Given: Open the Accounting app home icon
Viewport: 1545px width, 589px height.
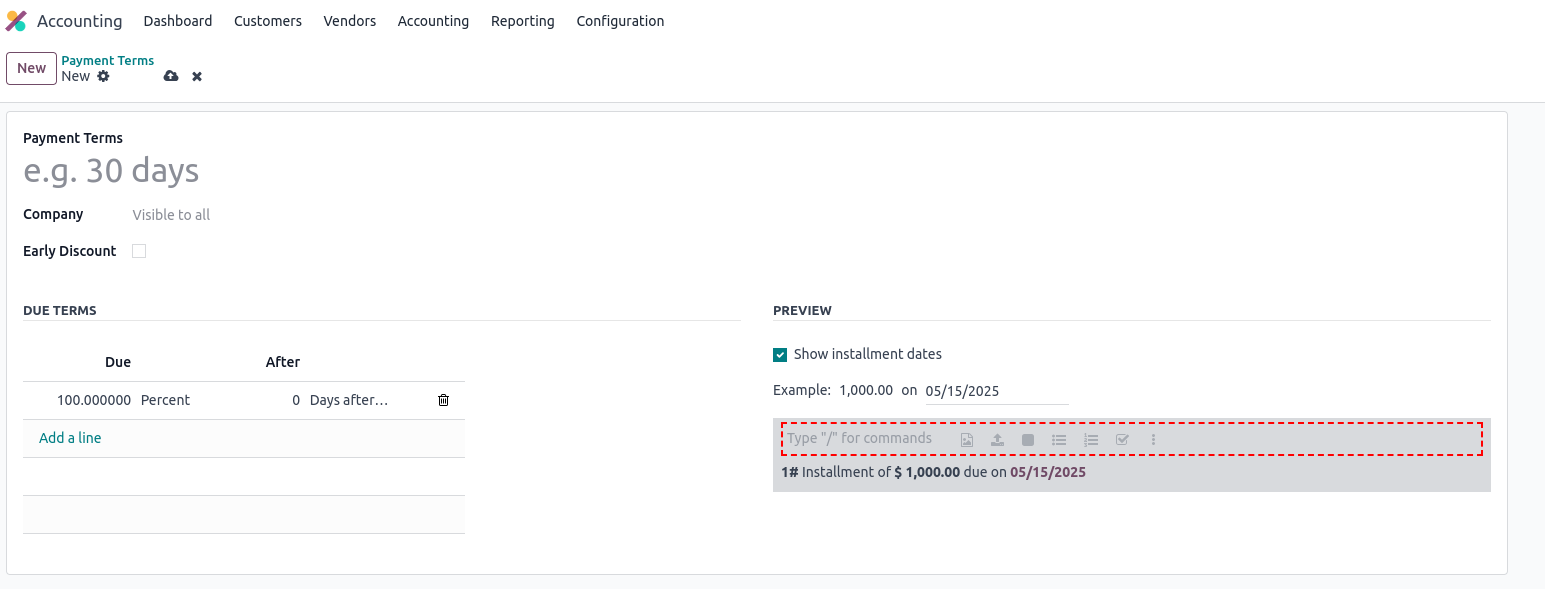Looking at the screenshot, I should tap(16, 21).
